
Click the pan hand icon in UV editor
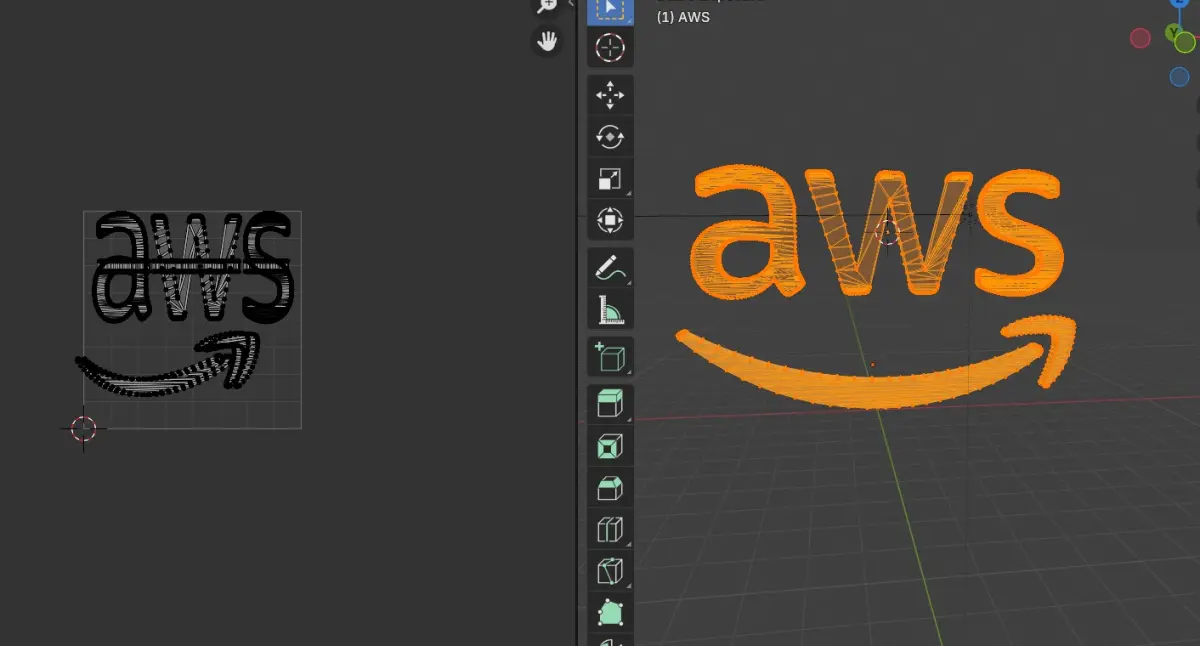[x=546, y=41]
